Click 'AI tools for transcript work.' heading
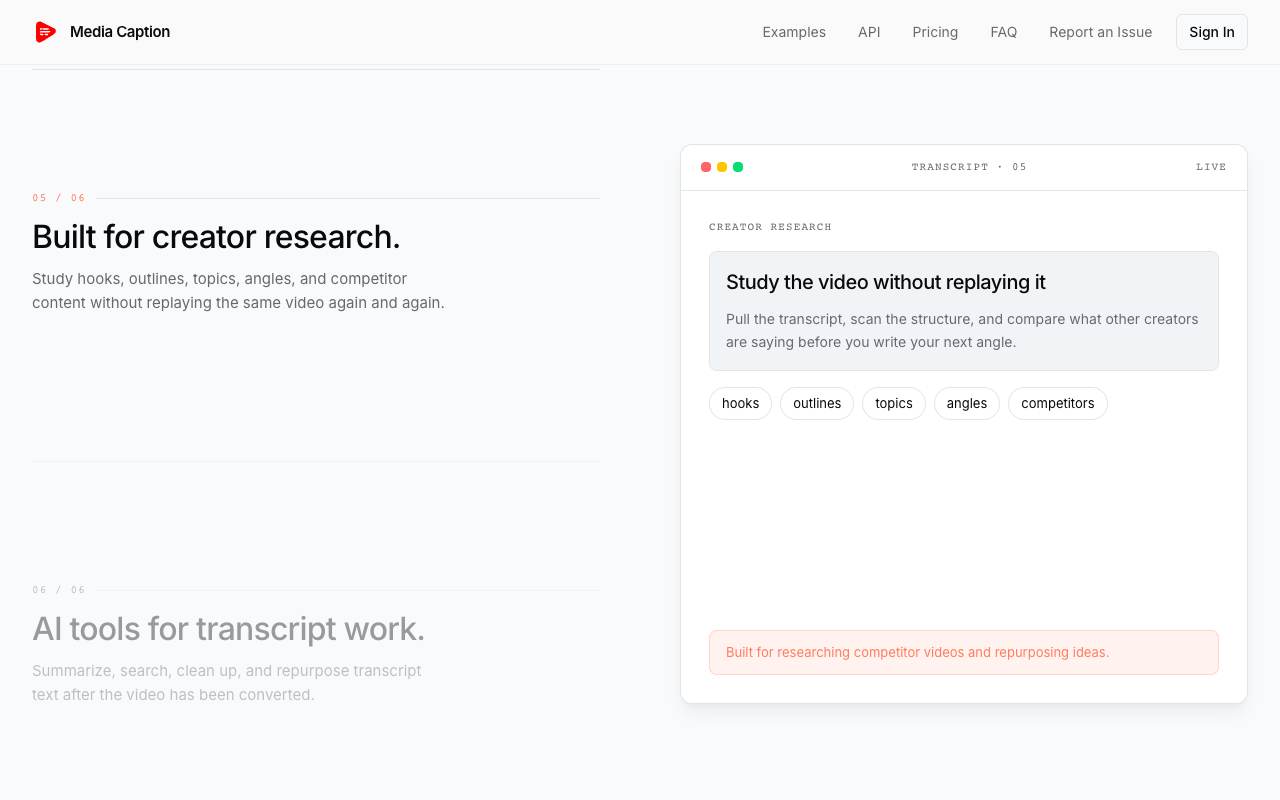The height and width of the screenshot is (800, 1280). click(x=228, y=629)
